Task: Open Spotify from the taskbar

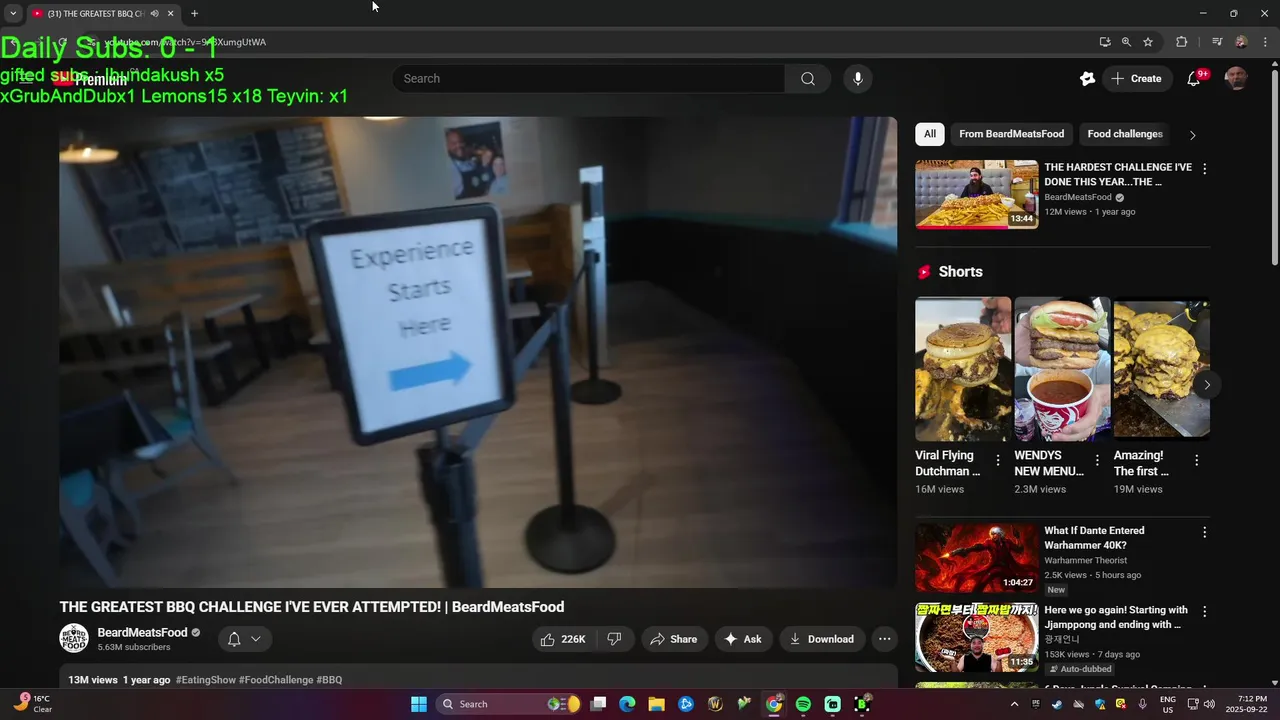Action: 803,704
